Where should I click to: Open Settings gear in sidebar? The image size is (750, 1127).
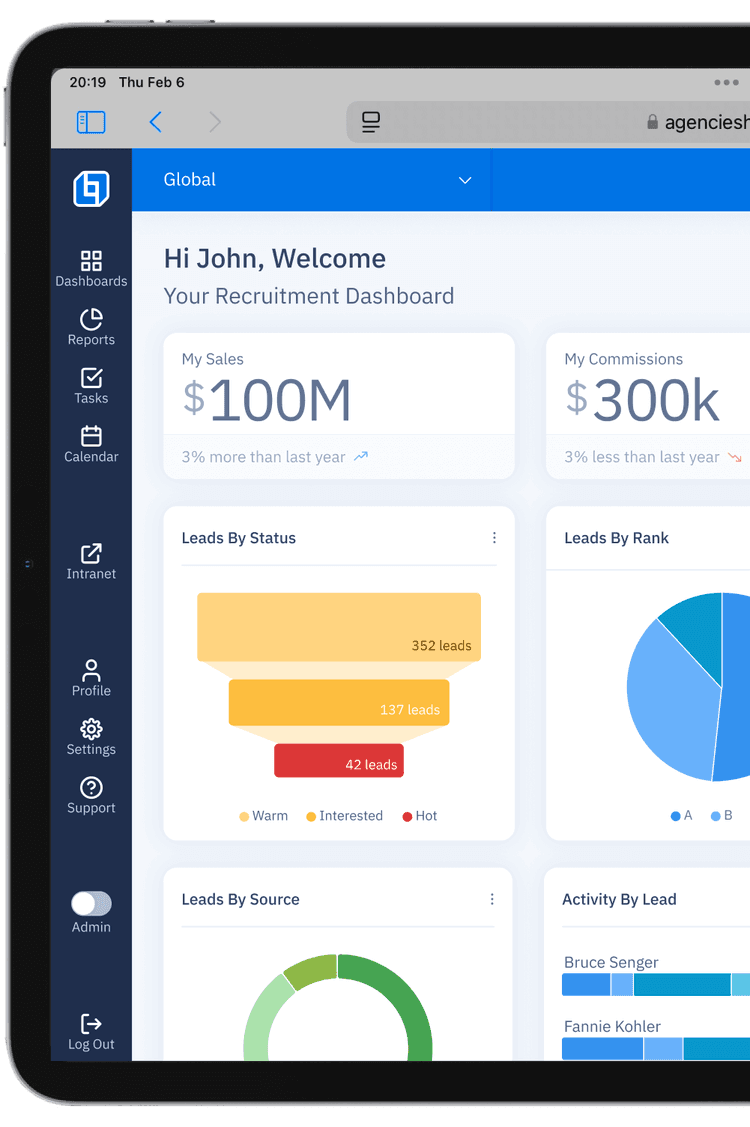(91, 729)
